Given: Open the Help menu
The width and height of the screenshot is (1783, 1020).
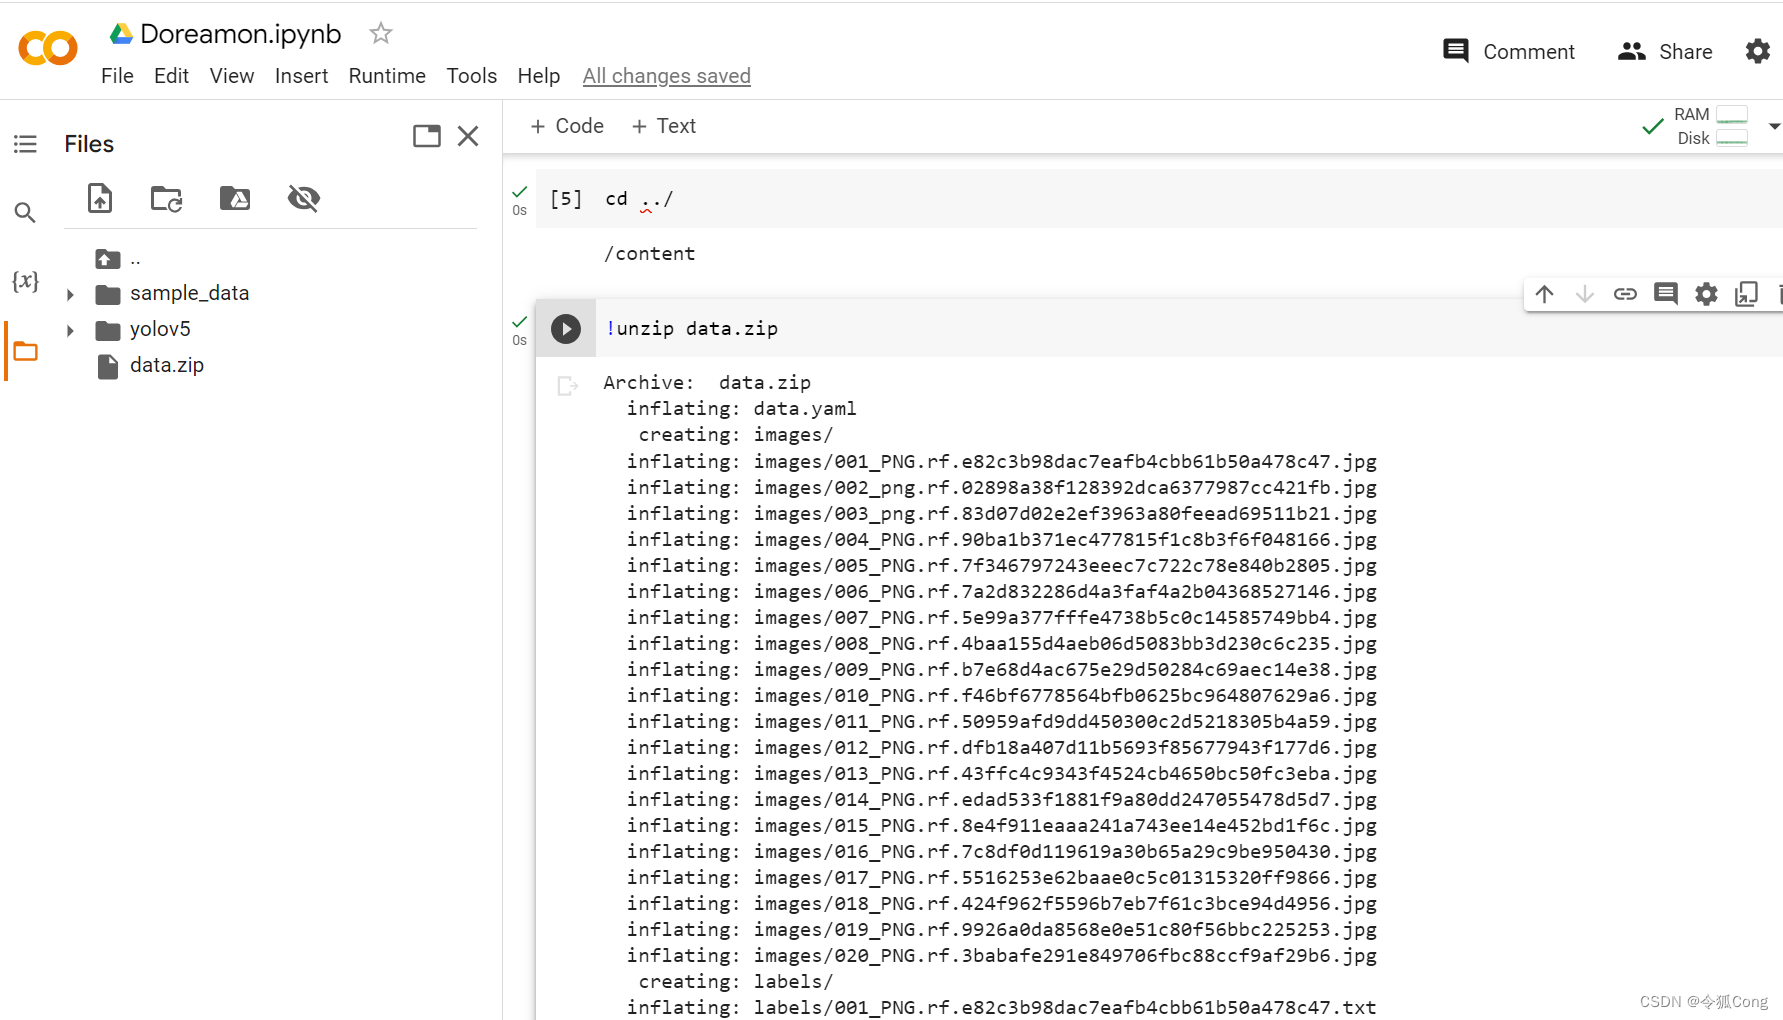Looking at the screenshot, I should coord(539,76).
